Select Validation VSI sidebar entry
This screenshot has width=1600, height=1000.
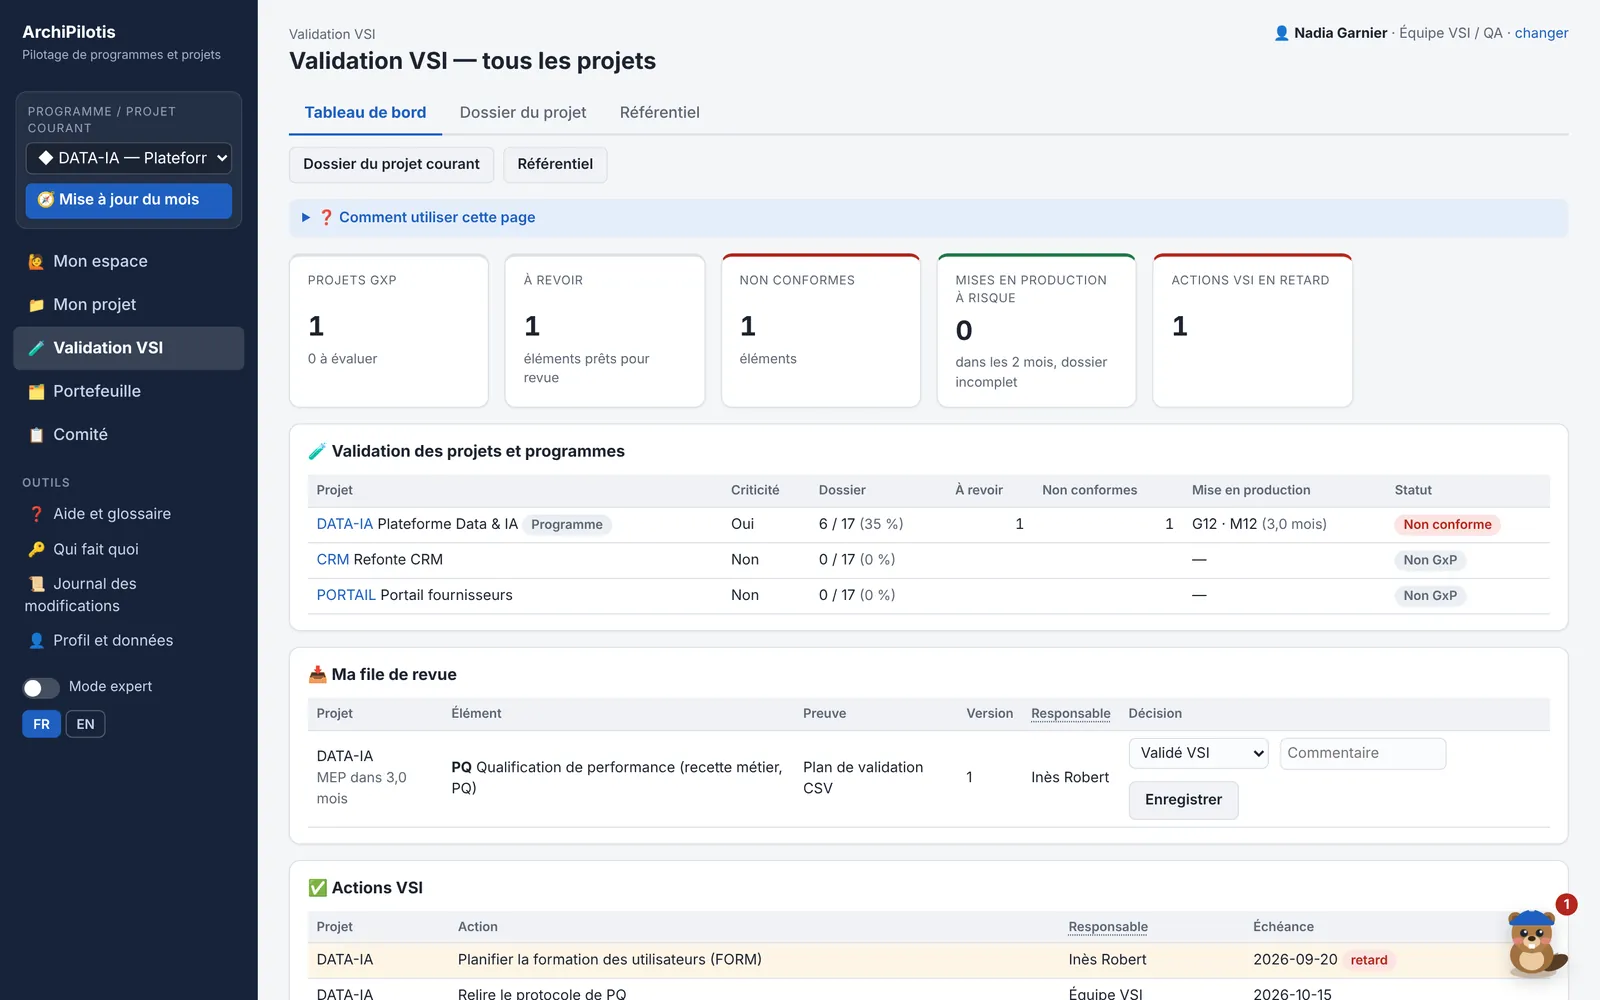(128, 348)
